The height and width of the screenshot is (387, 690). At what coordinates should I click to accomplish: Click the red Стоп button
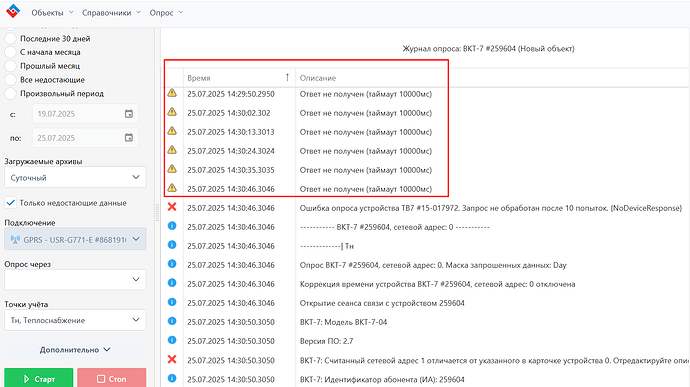[112, 379]
